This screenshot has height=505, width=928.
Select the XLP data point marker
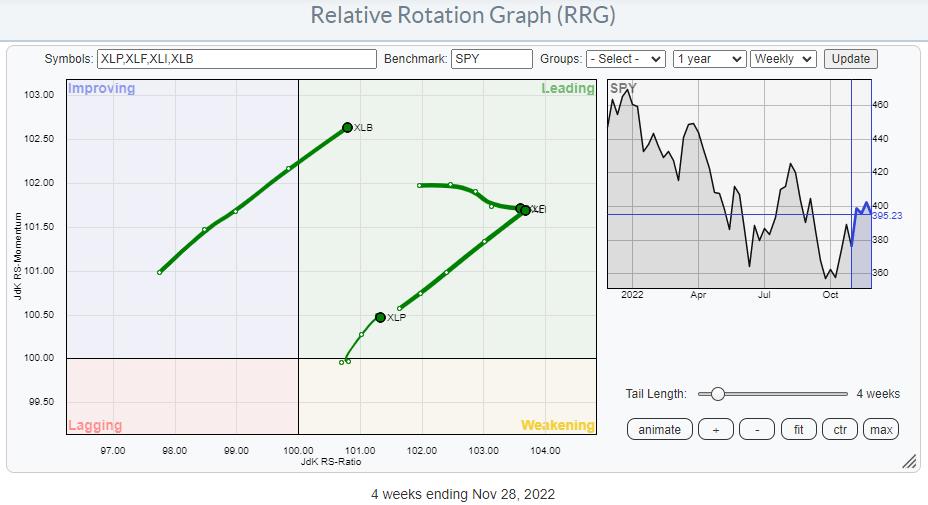pos(380,317)
